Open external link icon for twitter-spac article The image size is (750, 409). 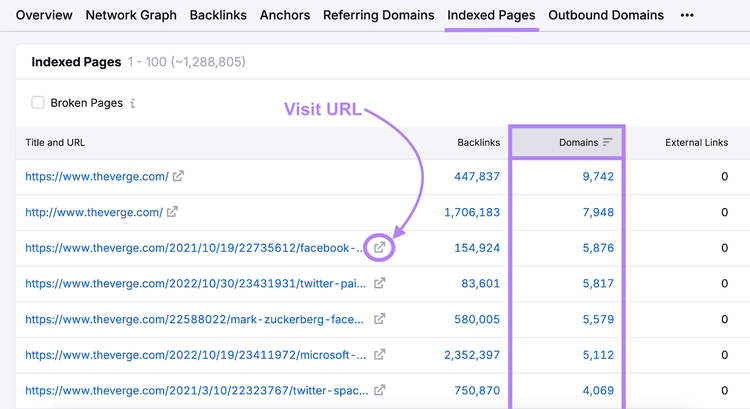(x=379, y=390)
